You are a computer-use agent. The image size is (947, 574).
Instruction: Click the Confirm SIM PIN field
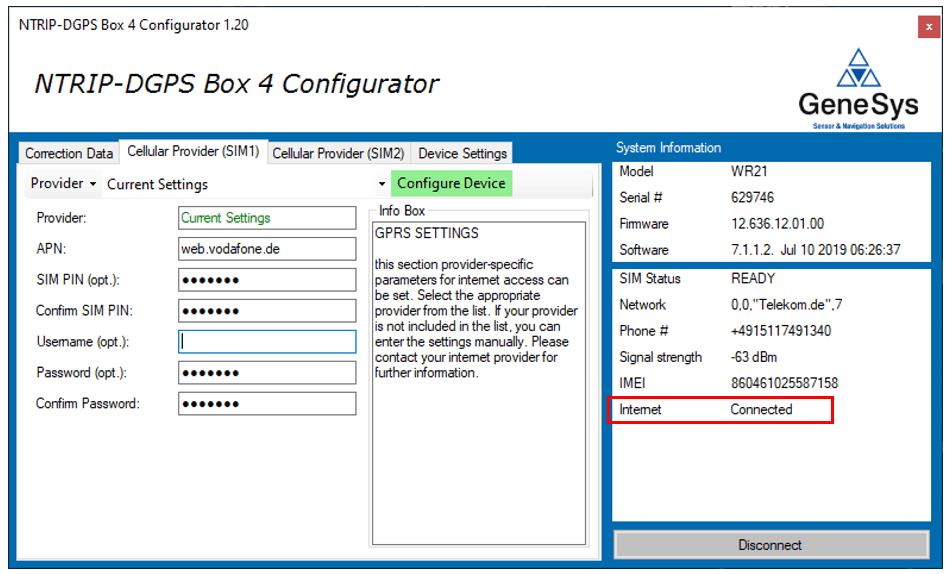tap(267, 311)
